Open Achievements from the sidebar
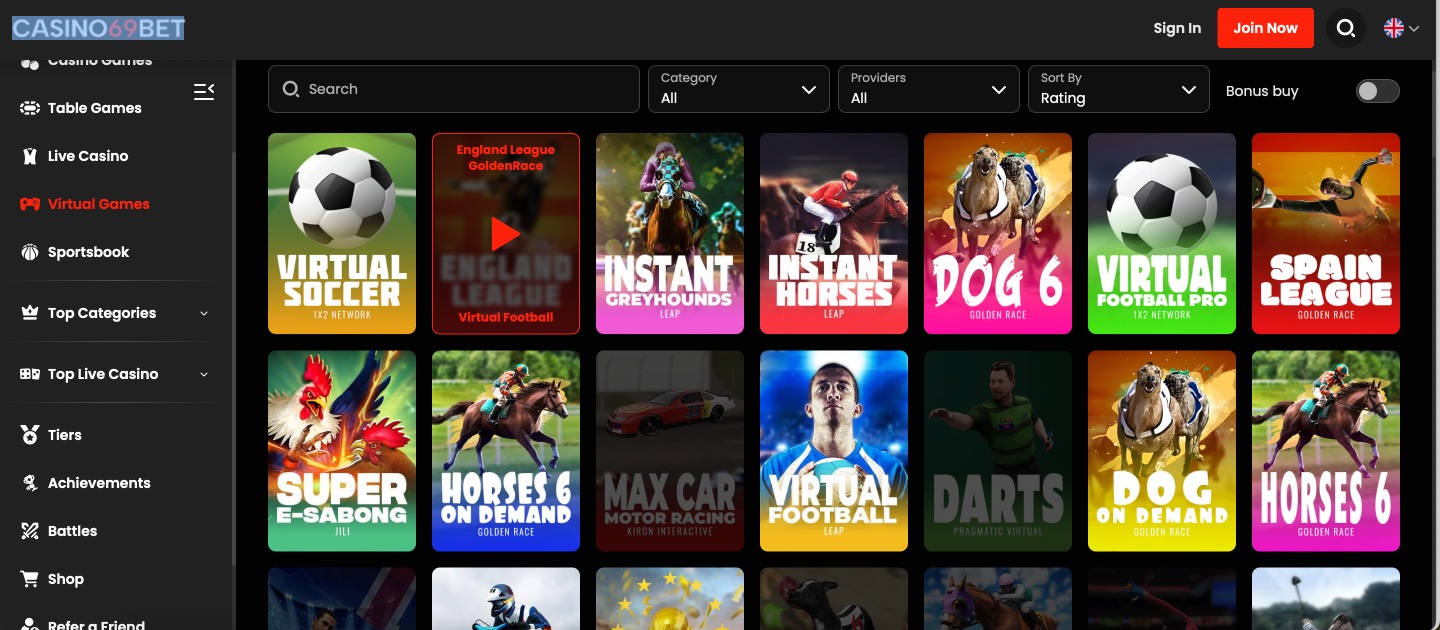The height and width of the screenshot is (630, 1440). point(99,483)
